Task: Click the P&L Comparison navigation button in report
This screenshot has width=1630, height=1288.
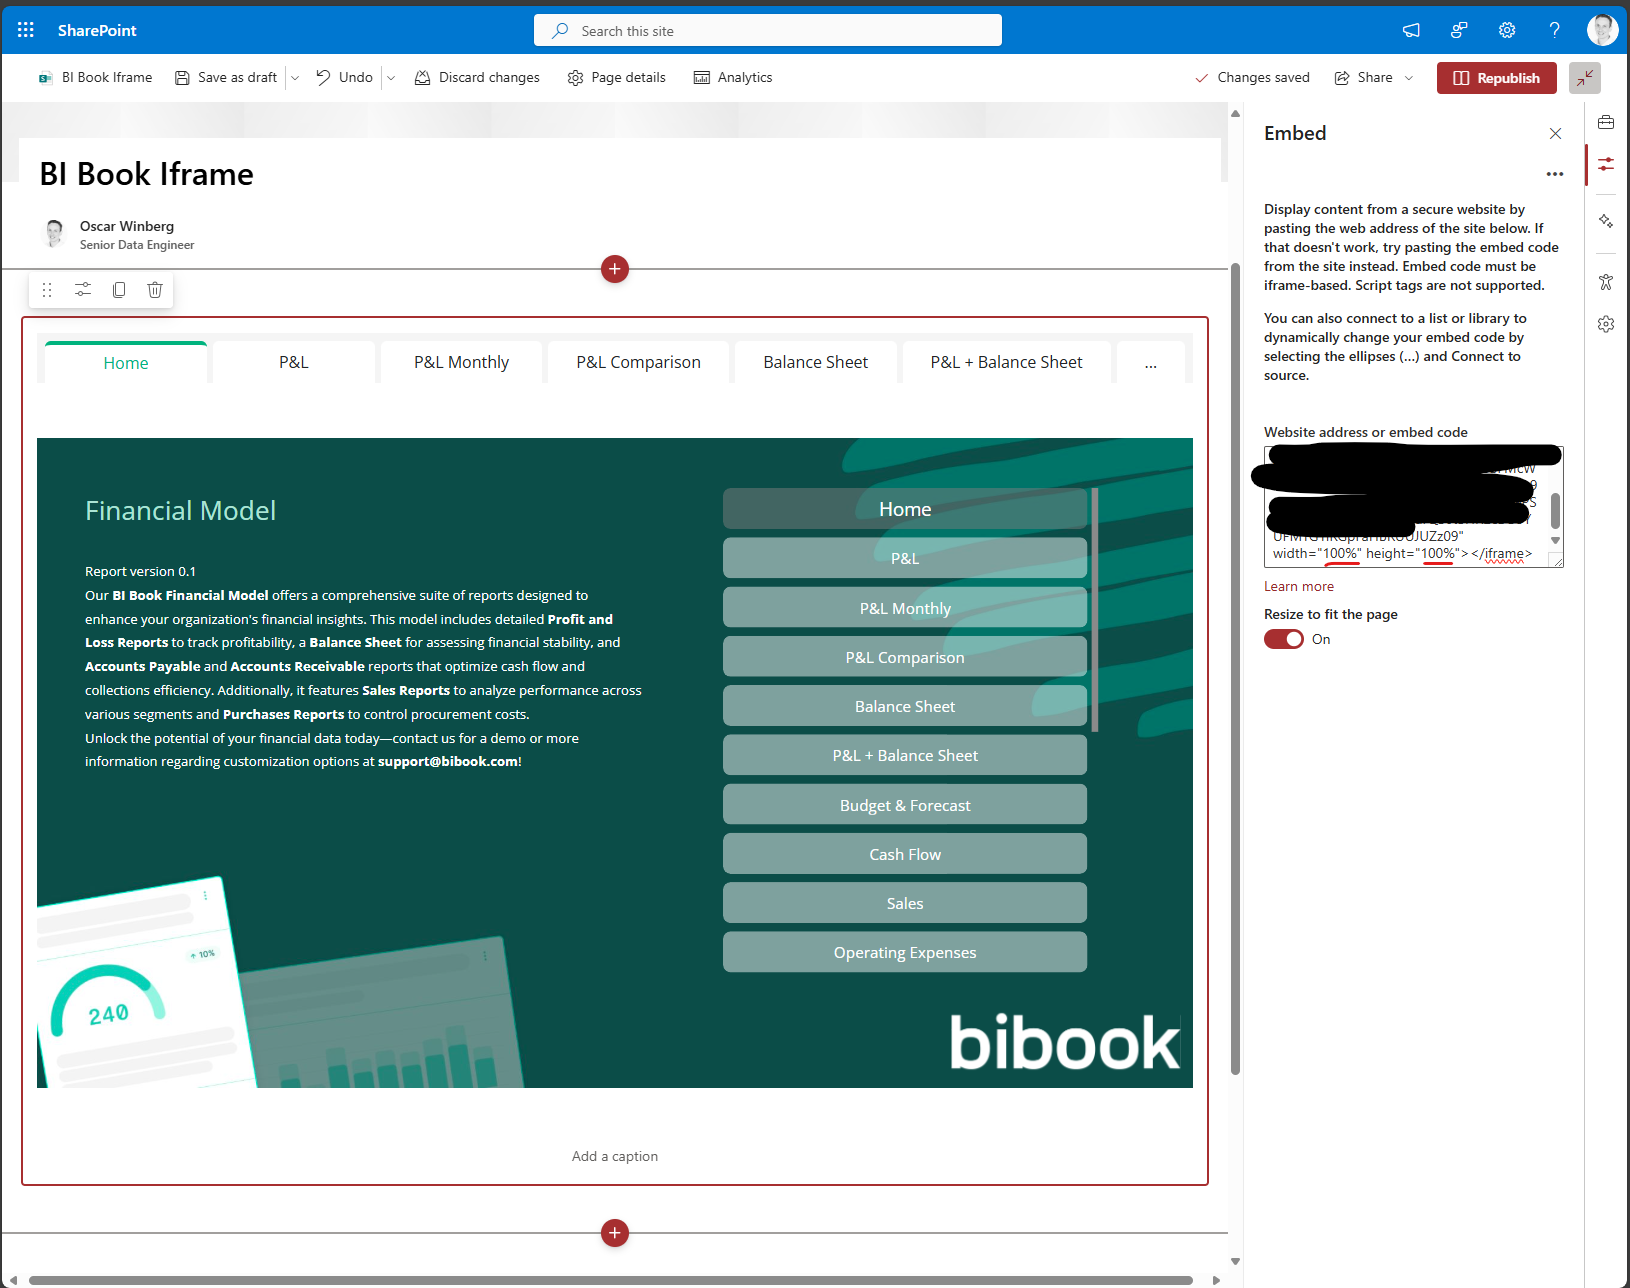Action: pyautogui.click(x=905, y=657)
